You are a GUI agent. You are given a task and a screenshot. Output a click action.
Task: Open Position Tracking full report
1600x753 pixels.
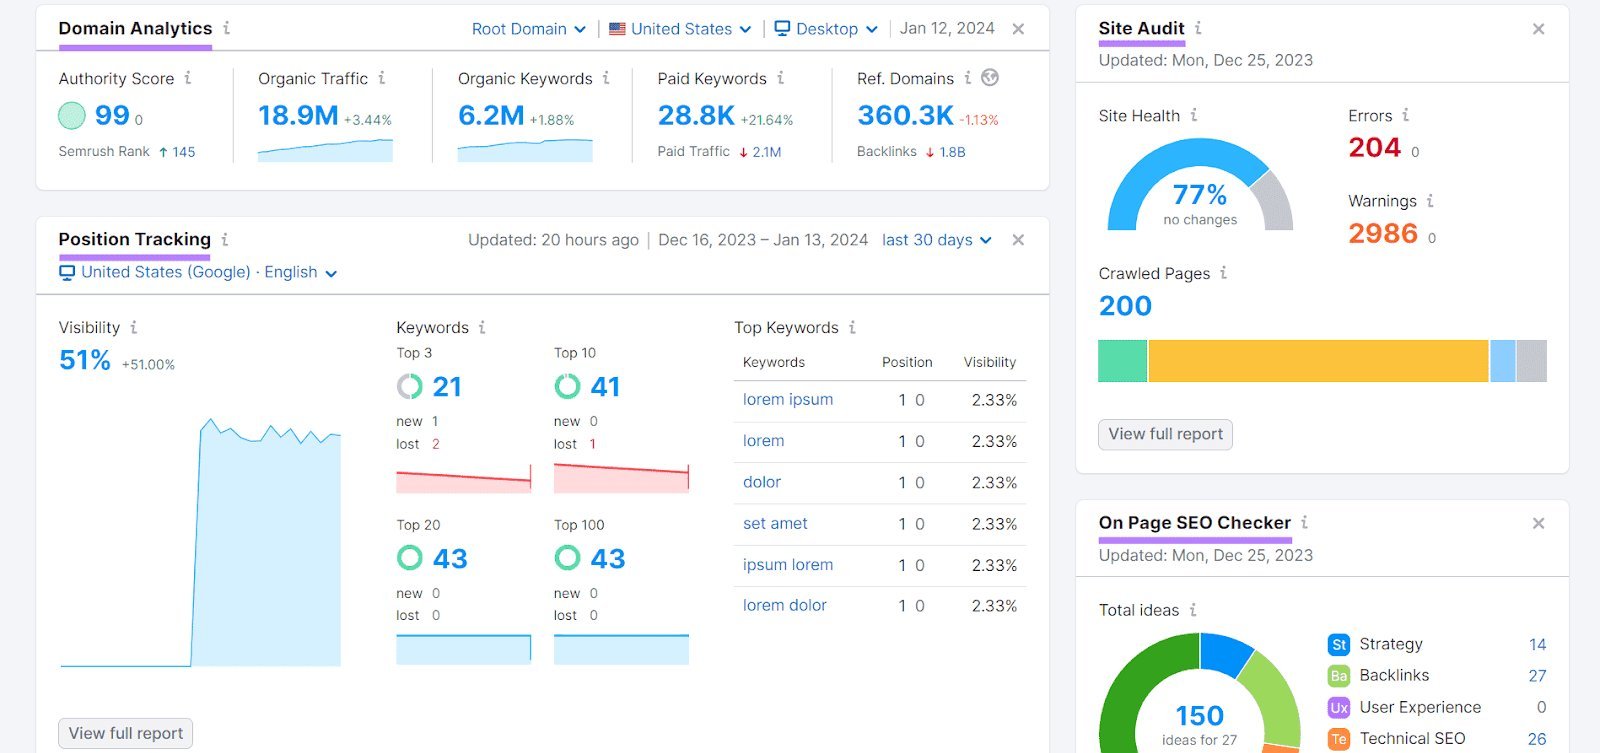point(126,733)
